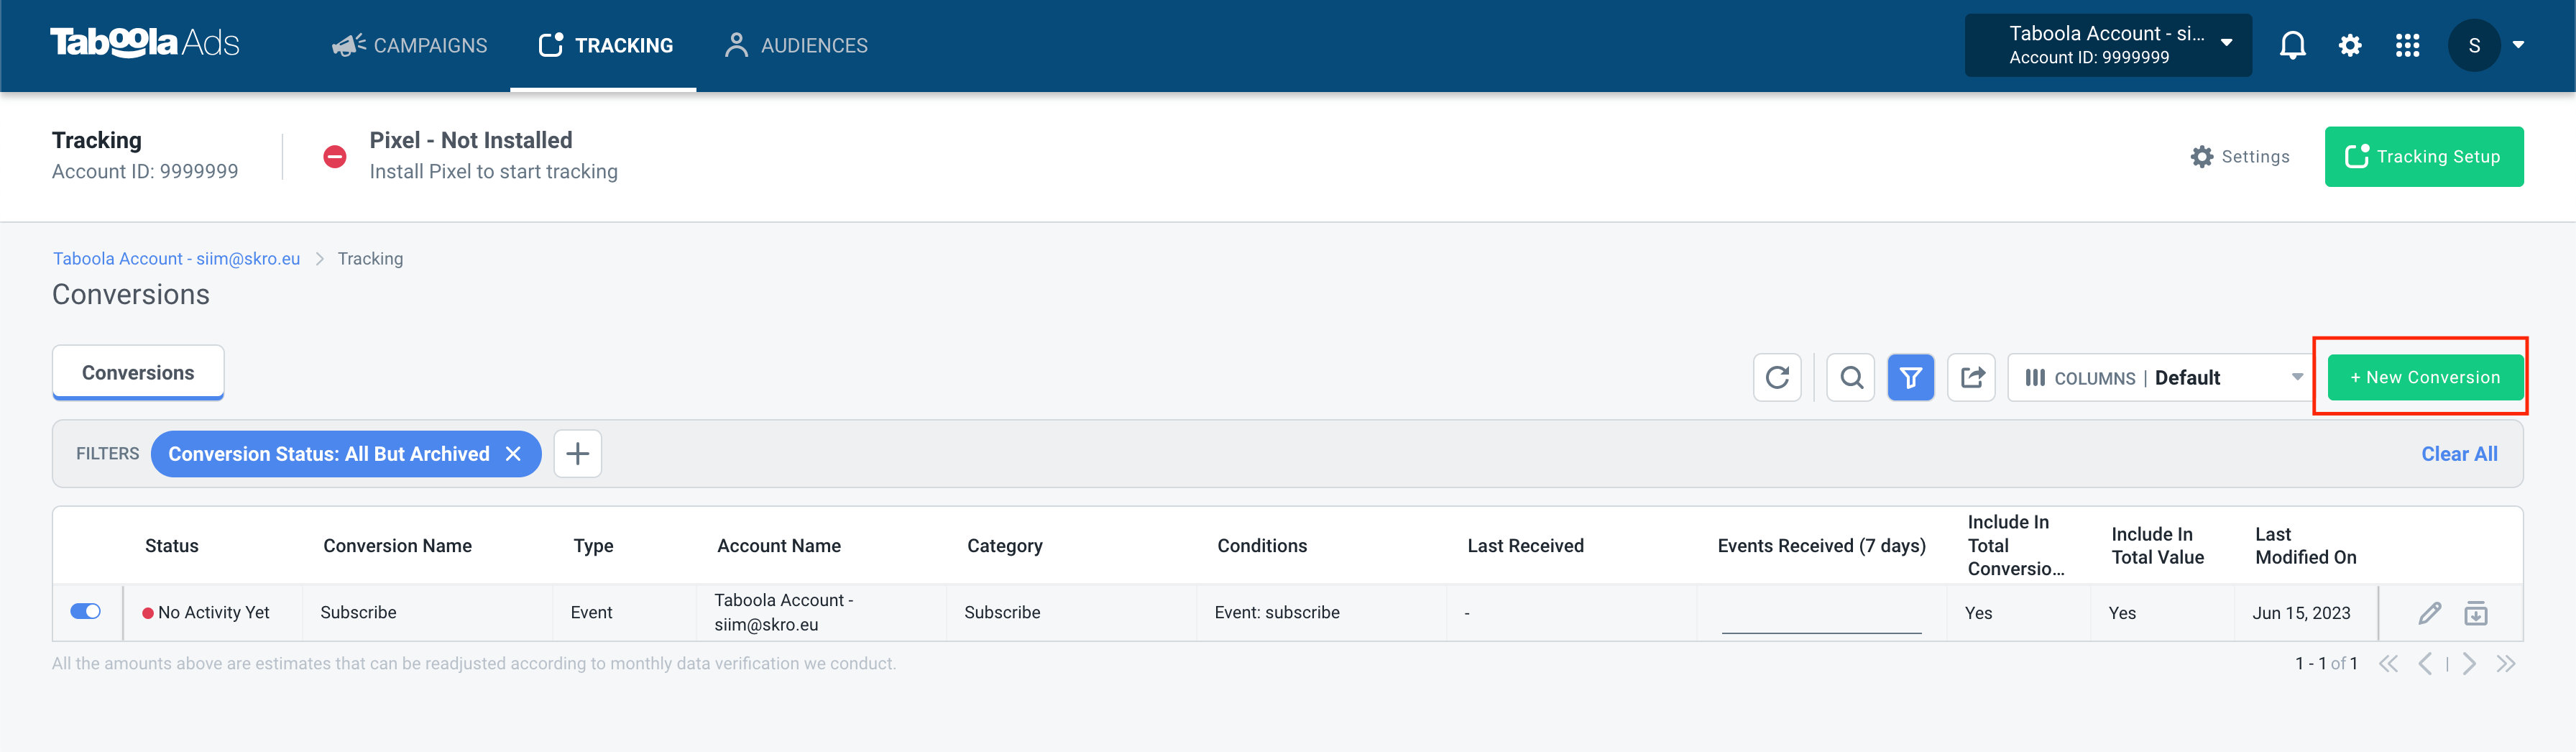
Task: Open tracking Settings link
Action: (x=2239, y=156)
